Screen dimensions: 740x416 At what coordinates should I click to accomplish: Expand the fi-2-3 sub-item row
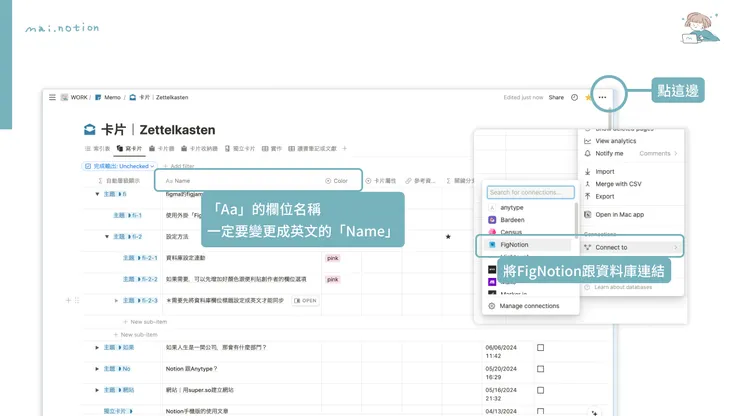(x=116, y=300)
